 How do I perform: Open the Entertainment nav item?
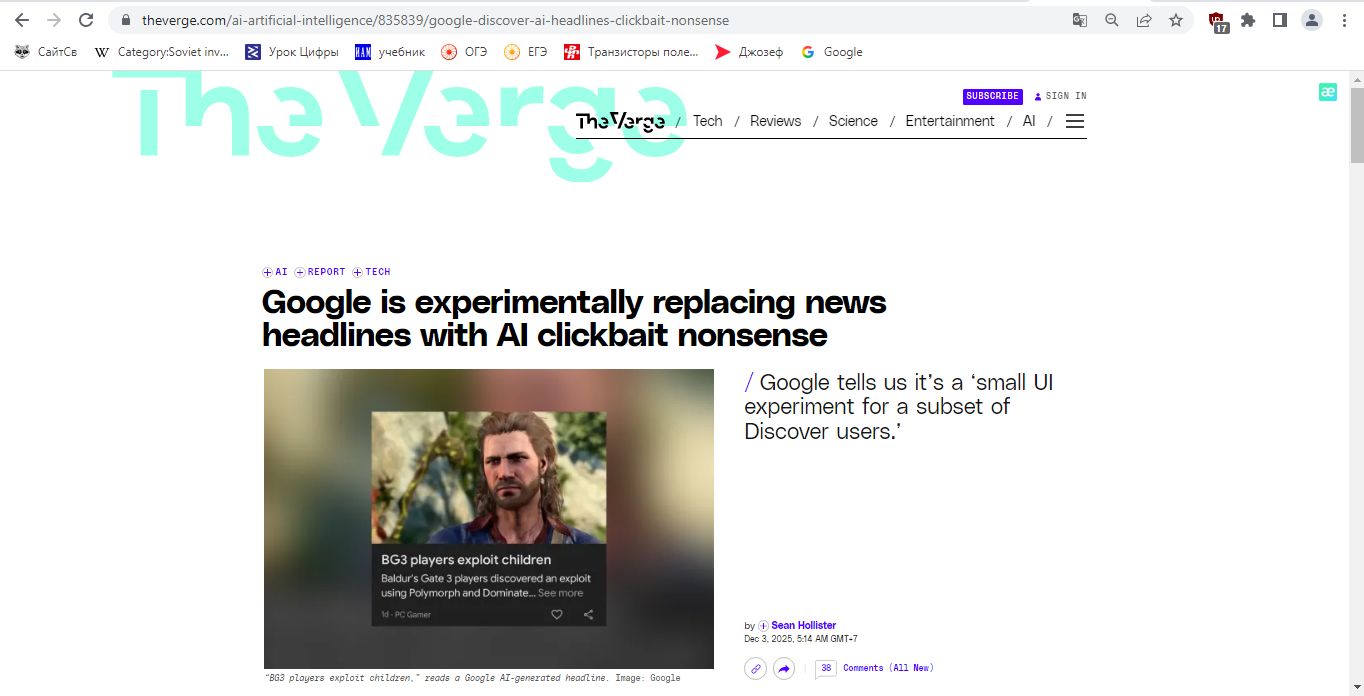coord(949,121)
